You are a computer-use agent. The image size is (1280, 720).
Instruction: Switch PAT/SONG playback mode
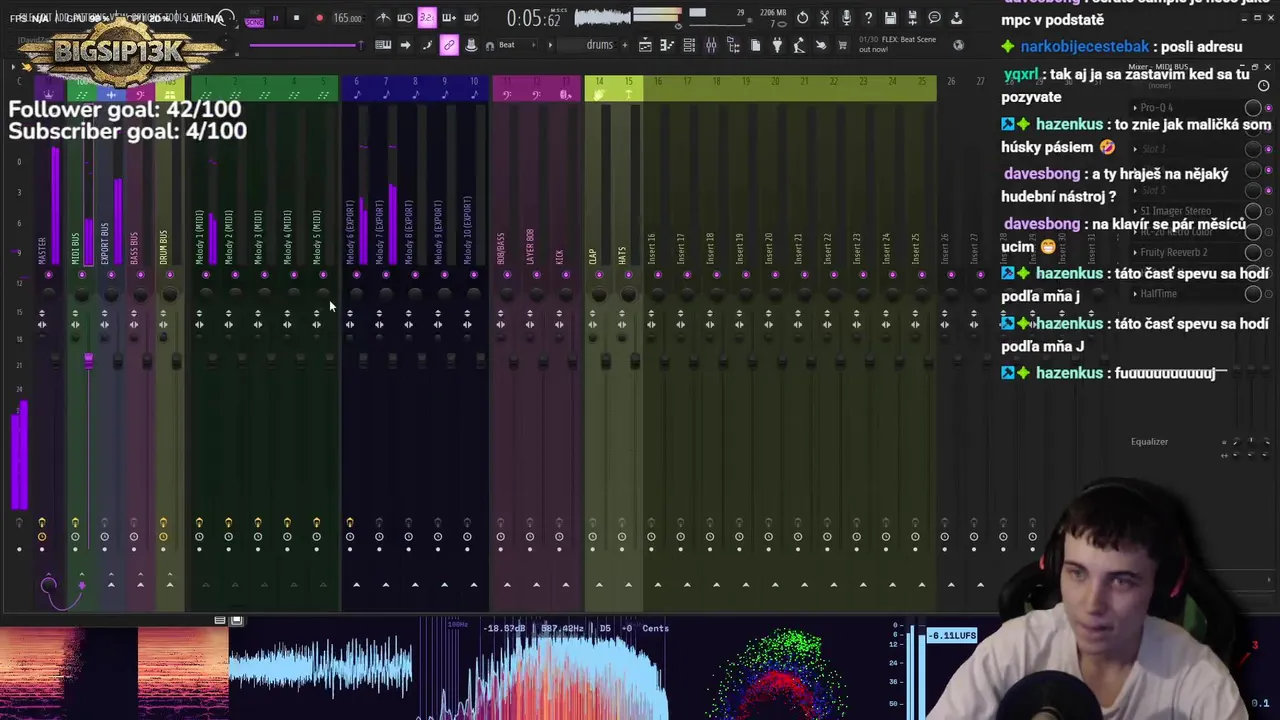(x=254, y=19)
